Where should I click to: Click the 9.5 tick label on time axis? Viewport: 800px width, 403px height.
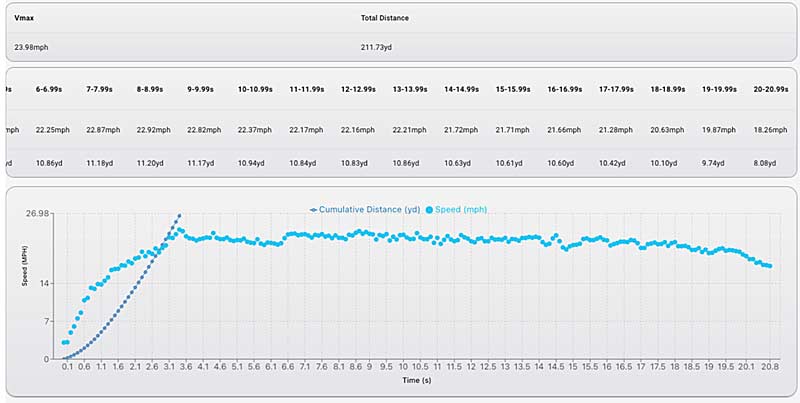(387, 367)
